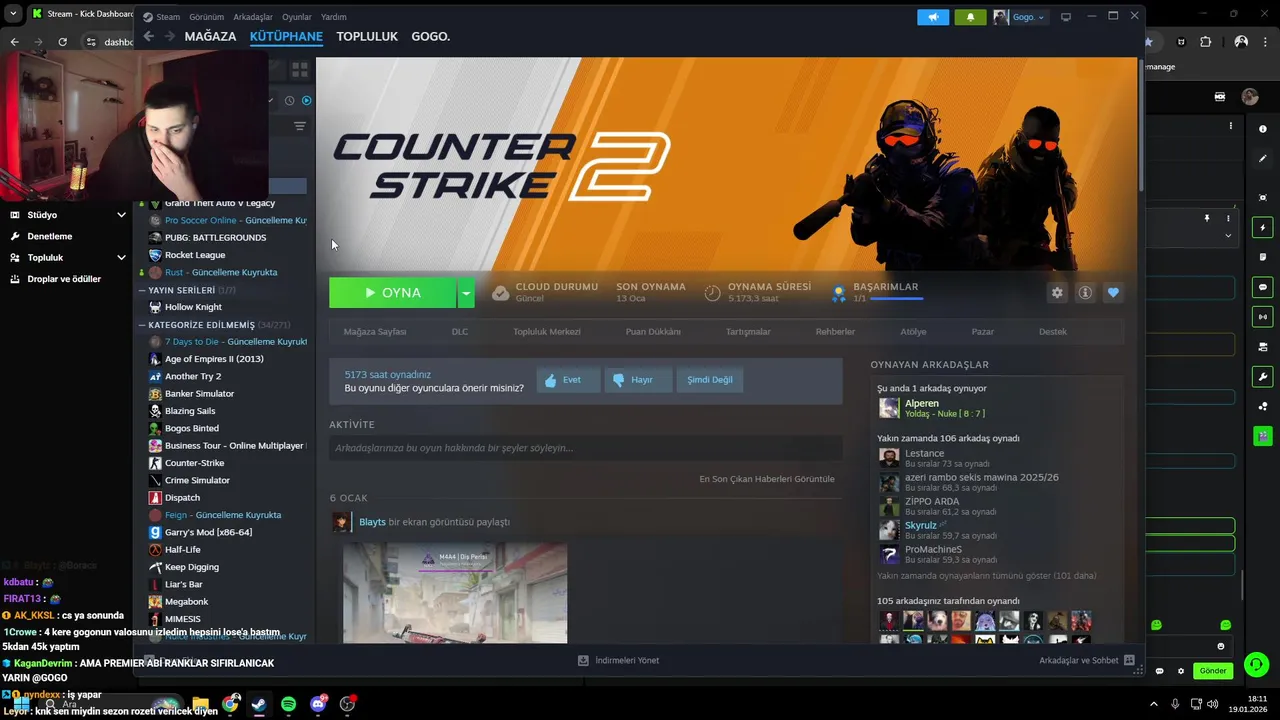1280x720 pixels.
Task: Toggle the favorite heart icon
Action: 1113,293
